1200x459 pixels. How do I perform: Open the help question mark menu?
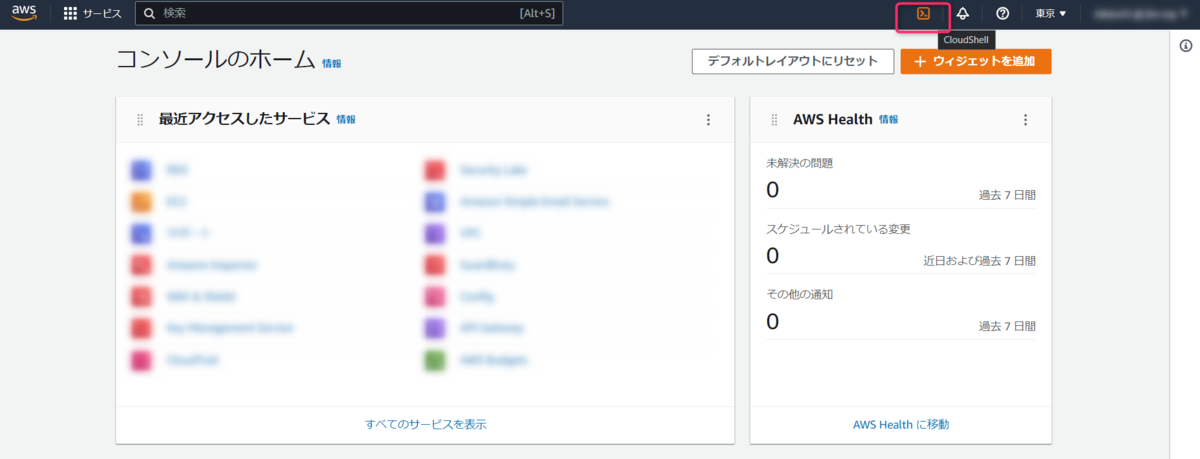1002,14
